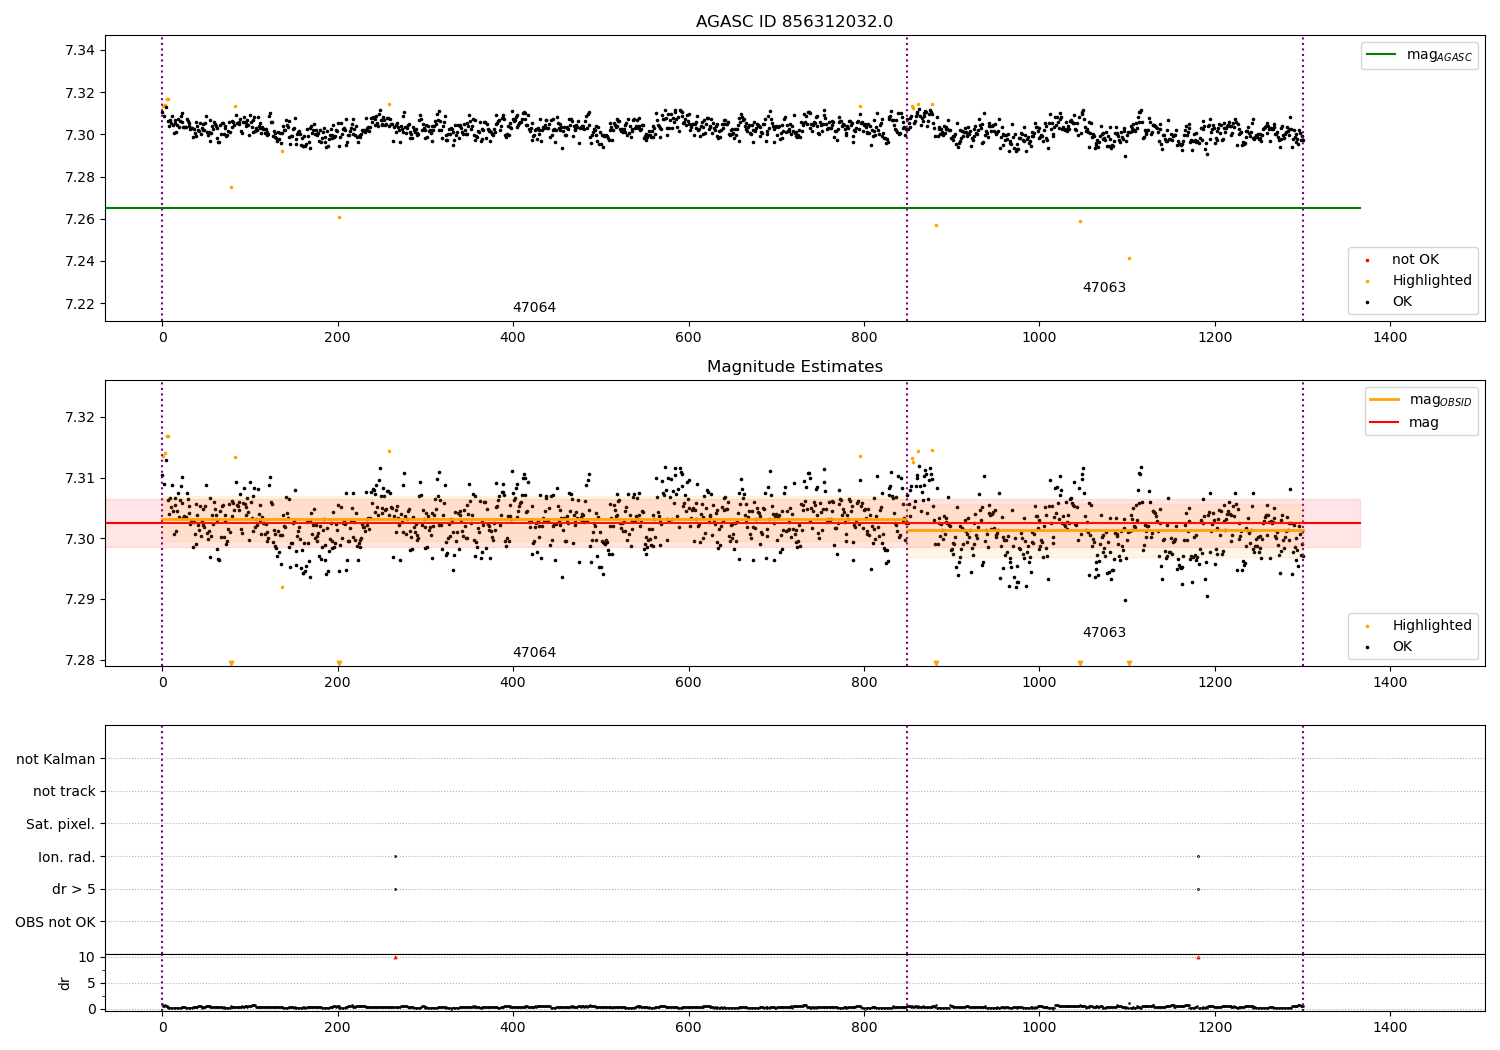Click the 47064 label in top plot
This screenshot has width=1500, height=1050.
coord(534,308)
